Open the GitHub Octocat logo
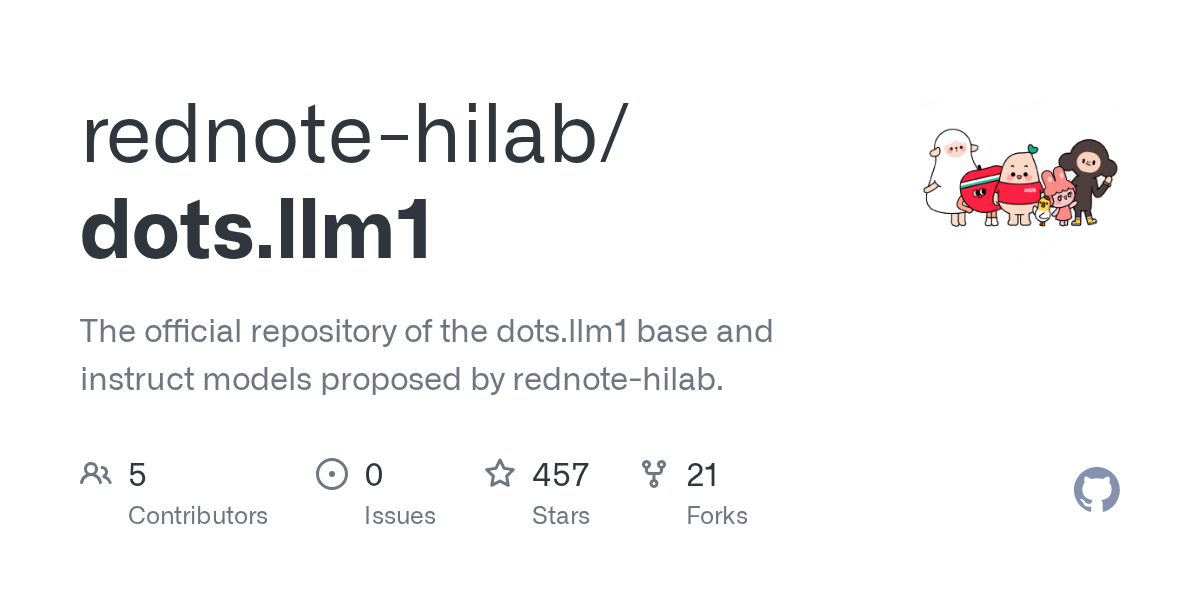Screen dimensions: 1200x600 pyautogui.click(x=1097, y=490)
